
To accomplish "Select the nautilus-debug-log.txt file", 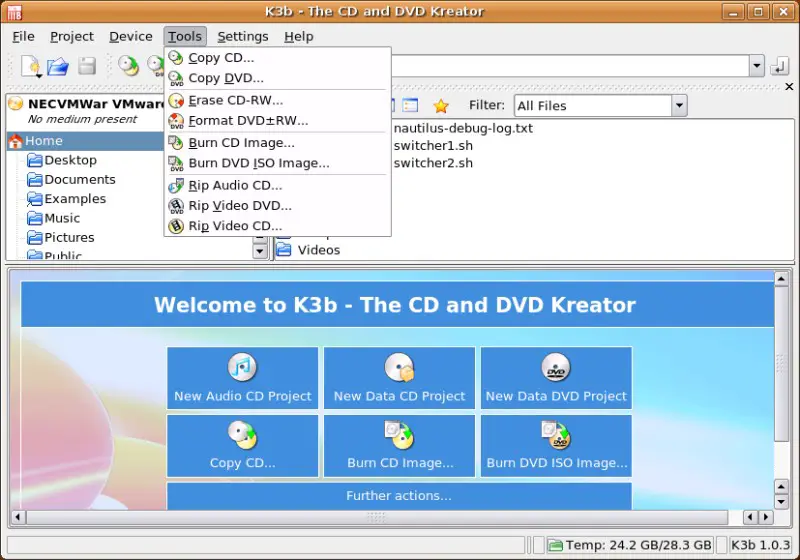I will click(x=463, y=129).
